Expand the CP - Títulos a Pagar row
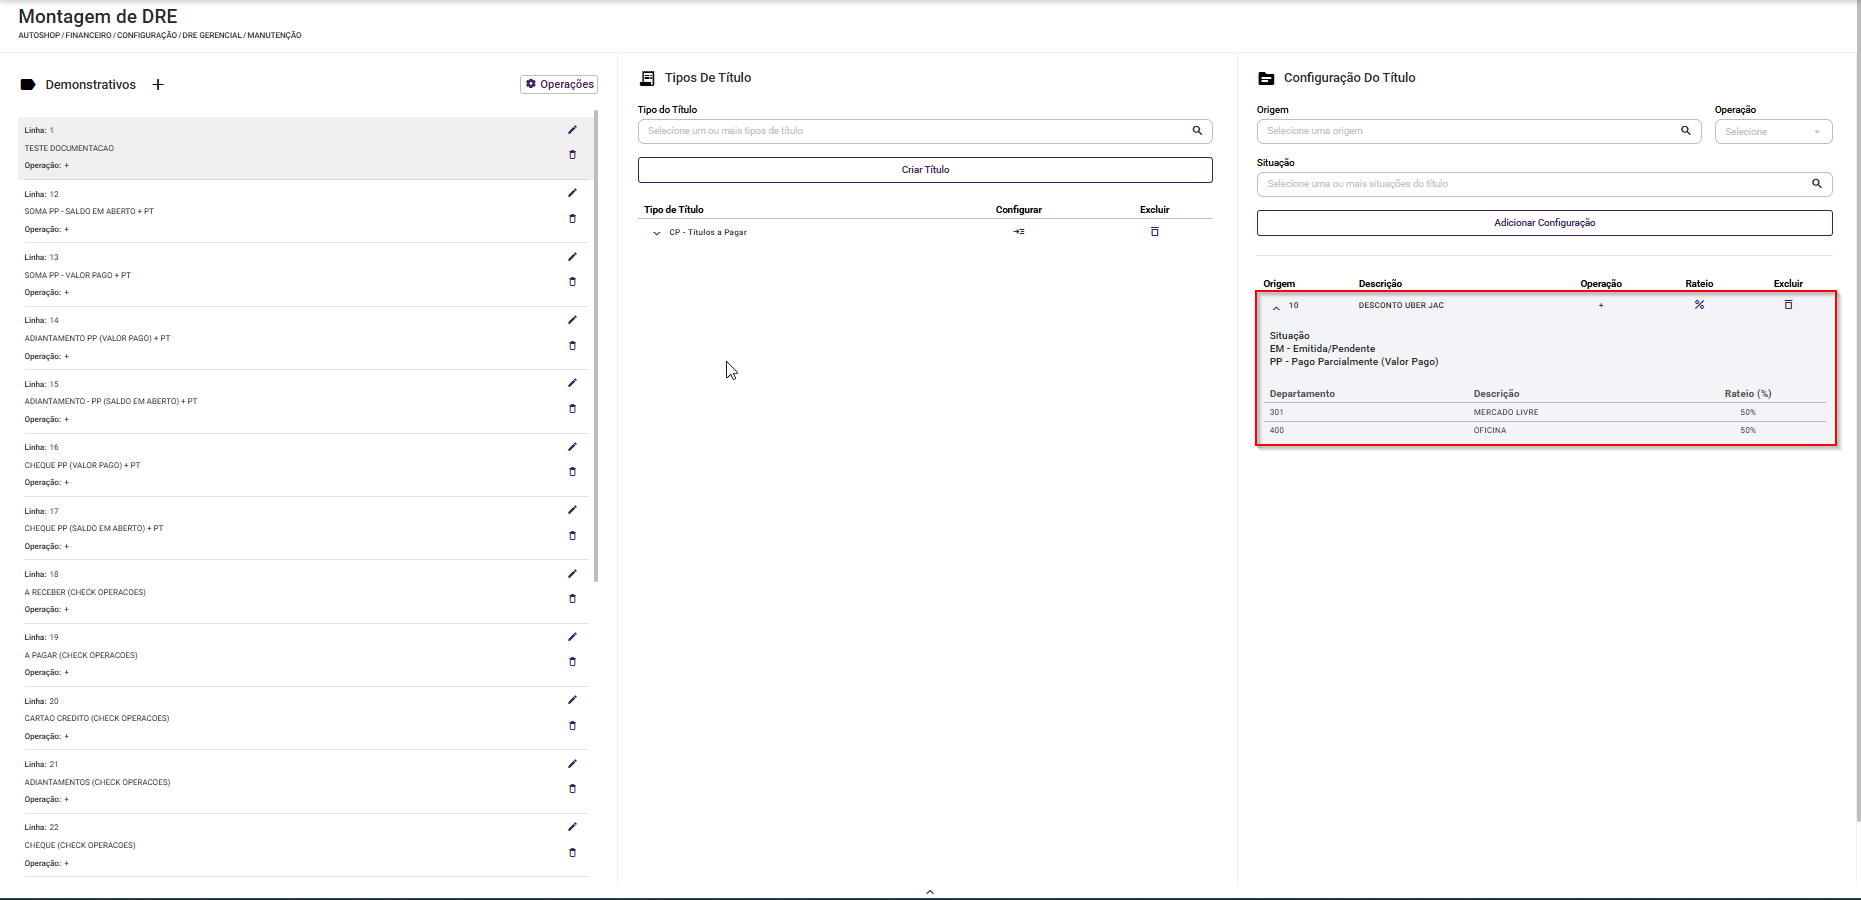The width and height of the screenshot is (1861, 900). (x=657, y=233)
